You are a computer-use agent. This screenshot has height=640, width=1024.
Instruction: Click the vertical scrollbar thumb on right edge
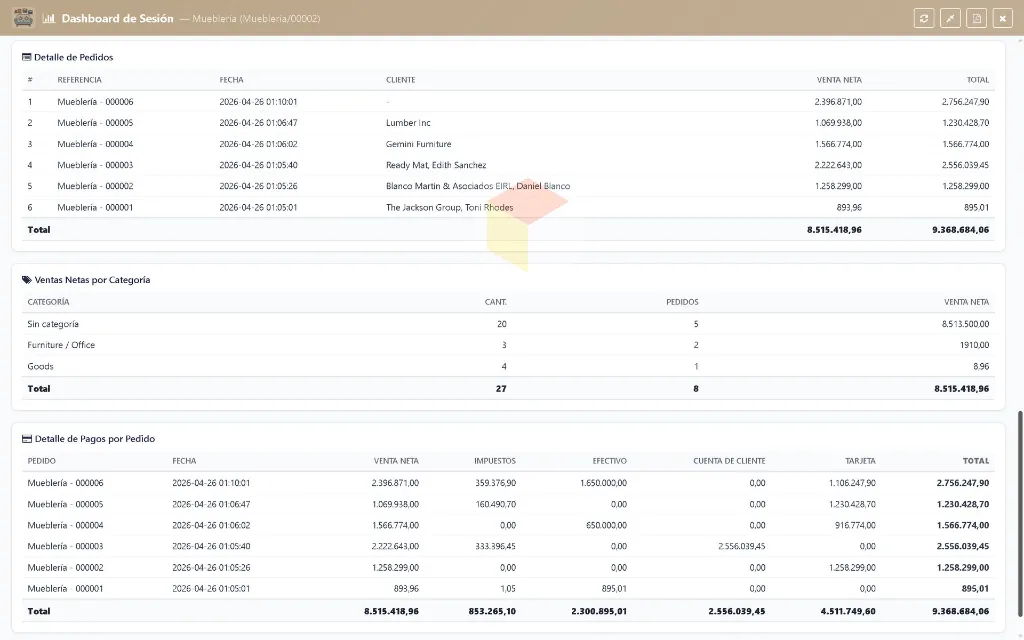point(1020,513)
